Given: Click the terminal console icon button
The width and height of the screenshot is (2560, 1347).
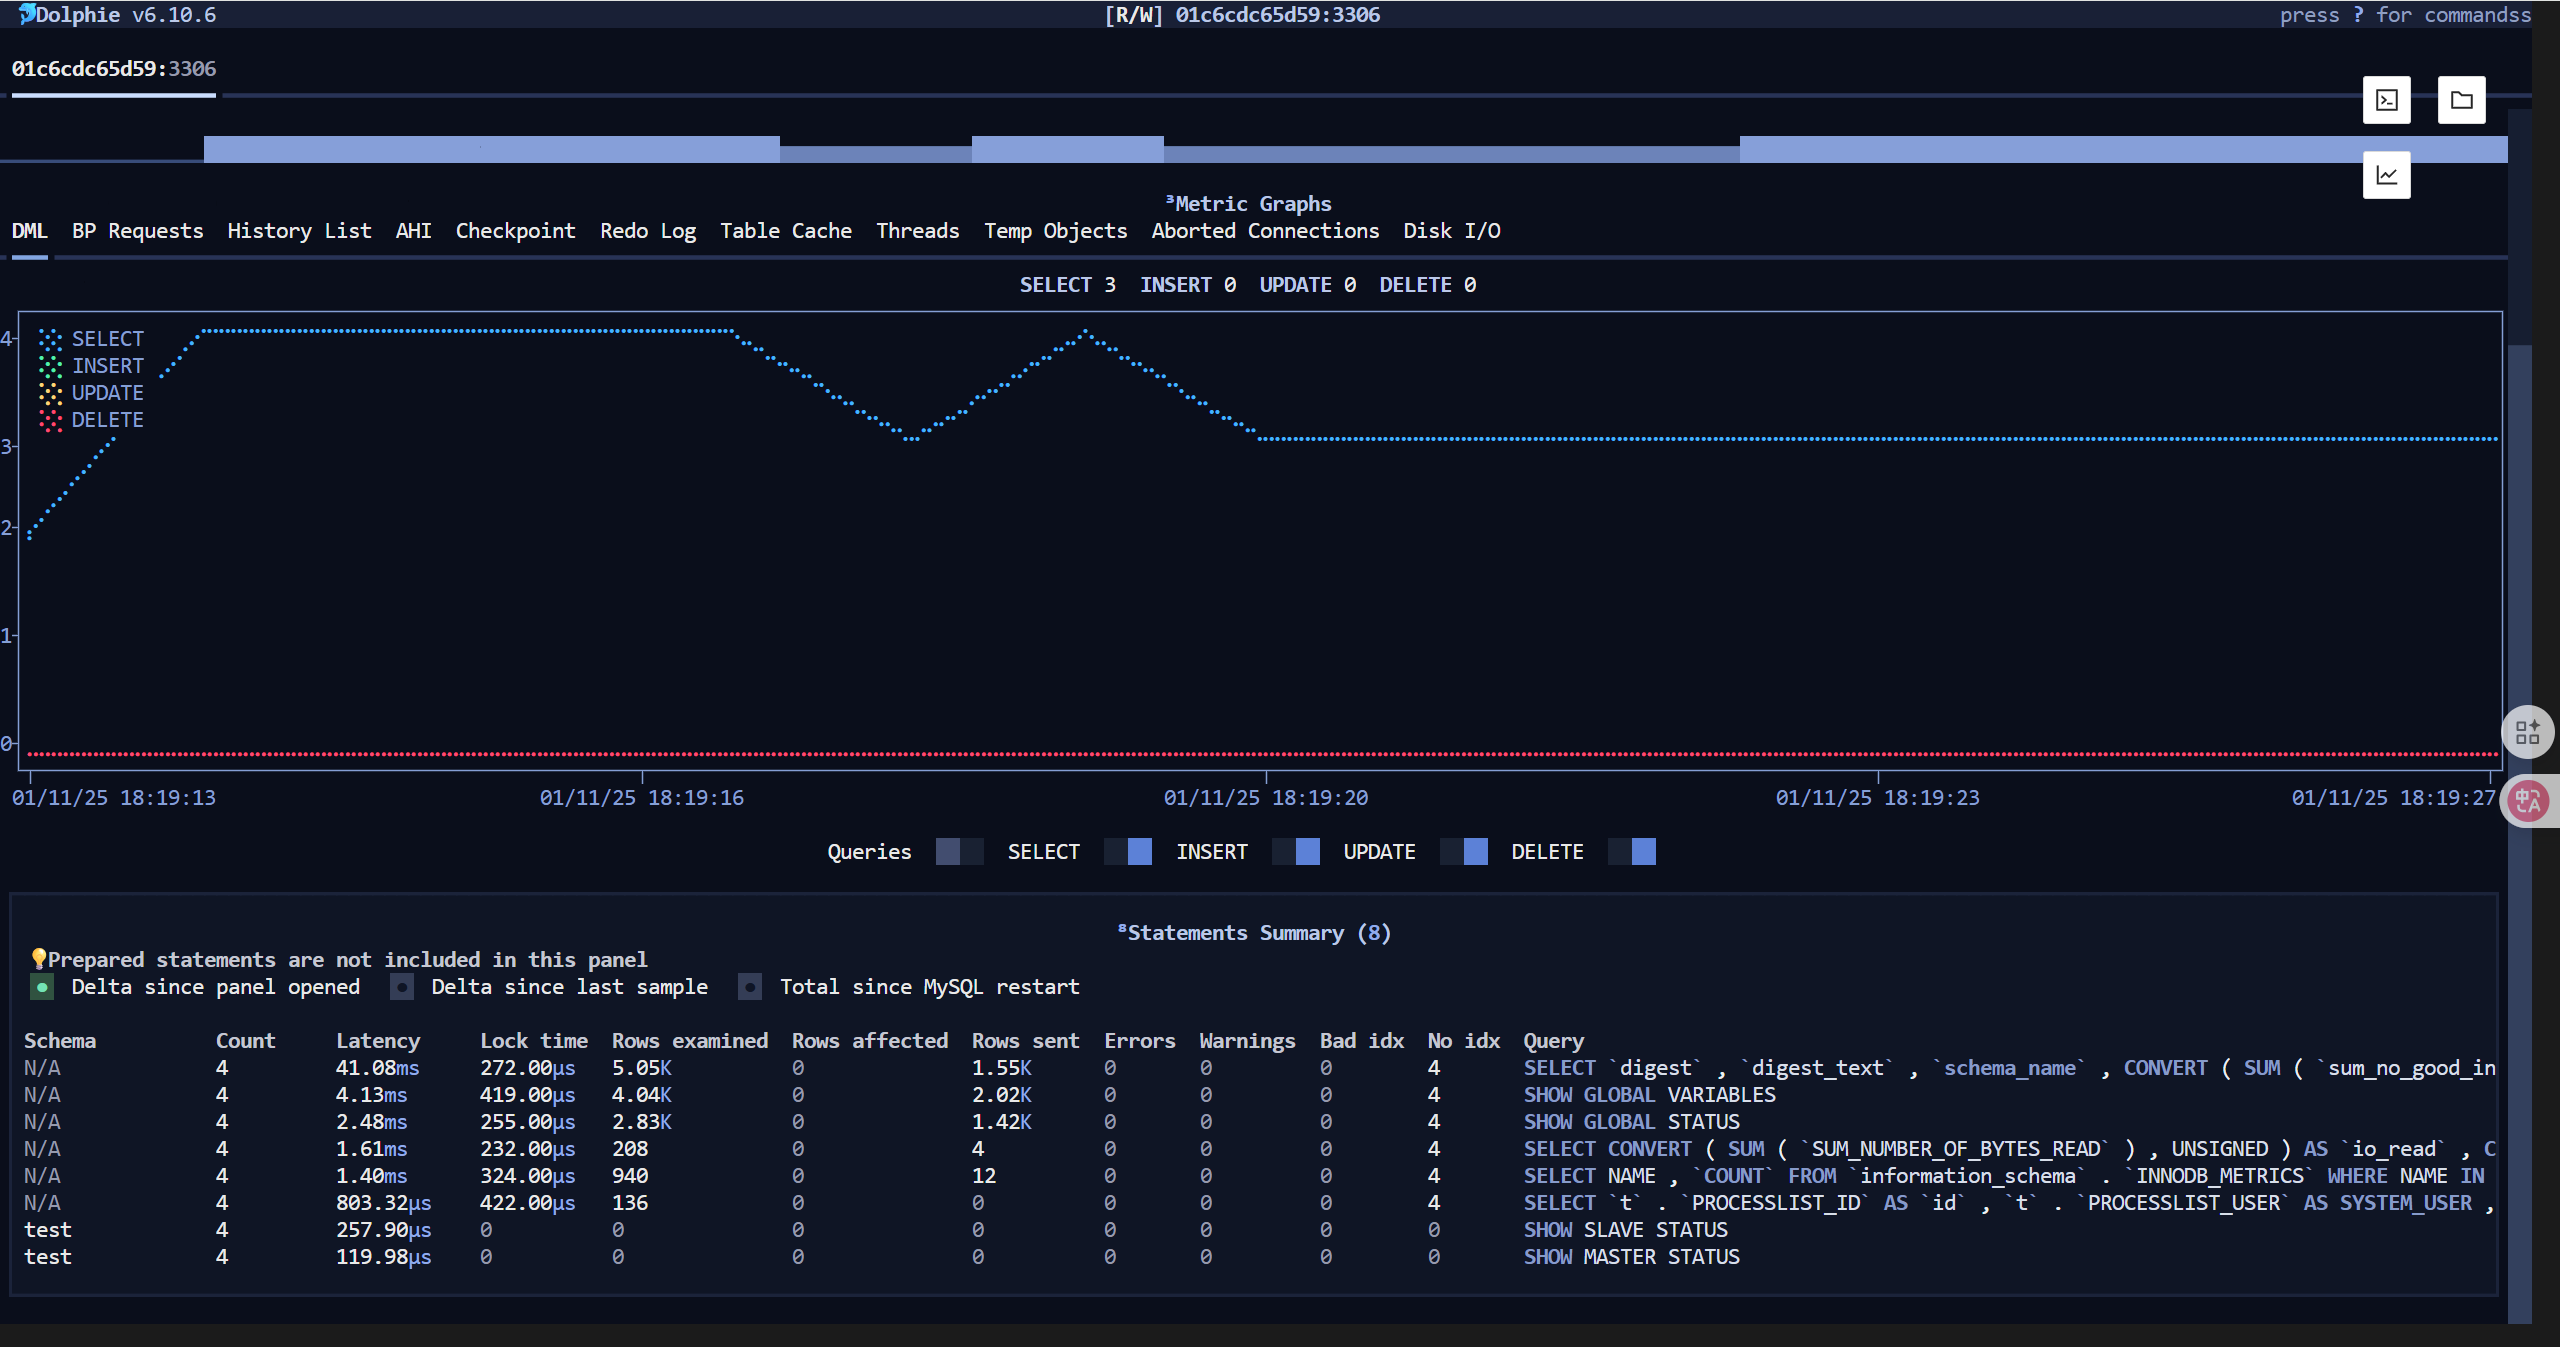Looking at the screenshot, I should [2386, 100].
